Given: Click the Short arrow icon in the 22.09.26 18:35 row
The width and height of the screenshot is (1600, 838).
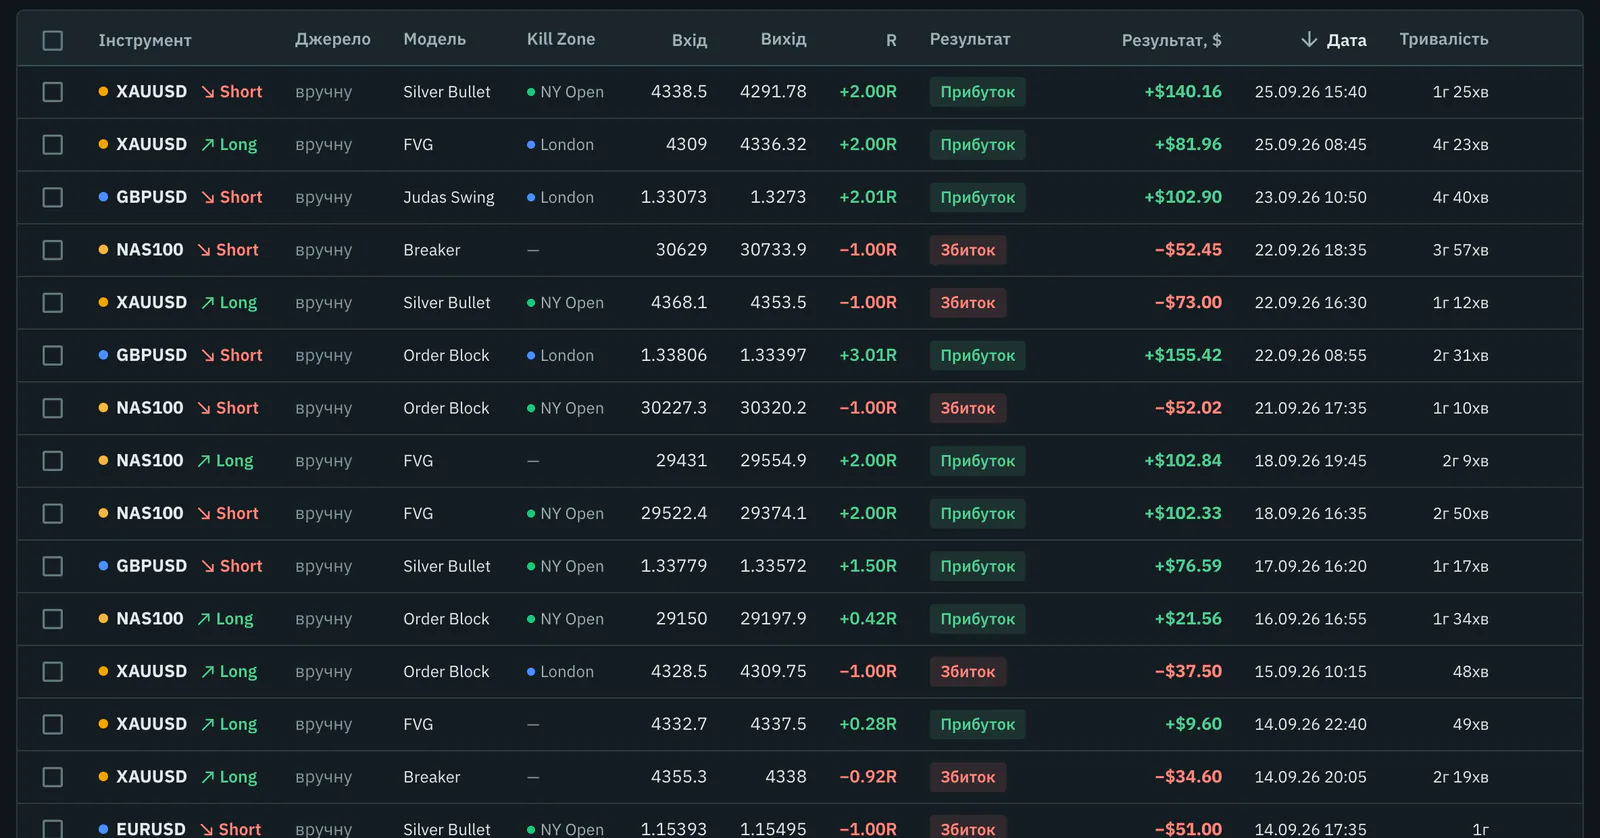Looking at the screenshot, I should (x=204, y=250).
